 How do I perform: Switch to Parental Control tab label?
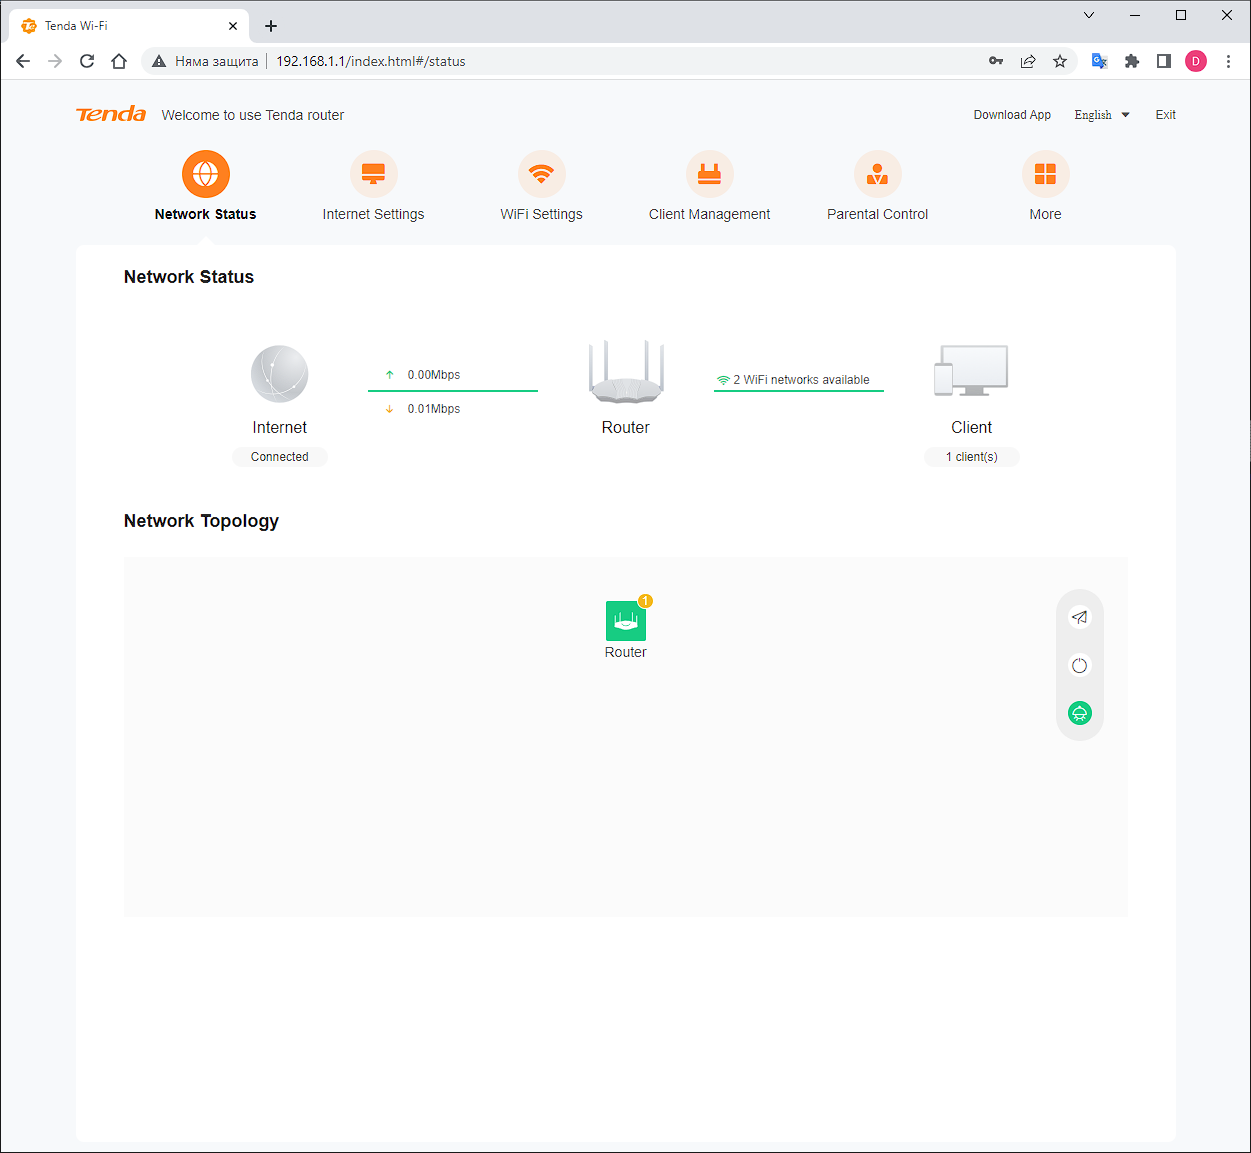[x=878, y=214]
